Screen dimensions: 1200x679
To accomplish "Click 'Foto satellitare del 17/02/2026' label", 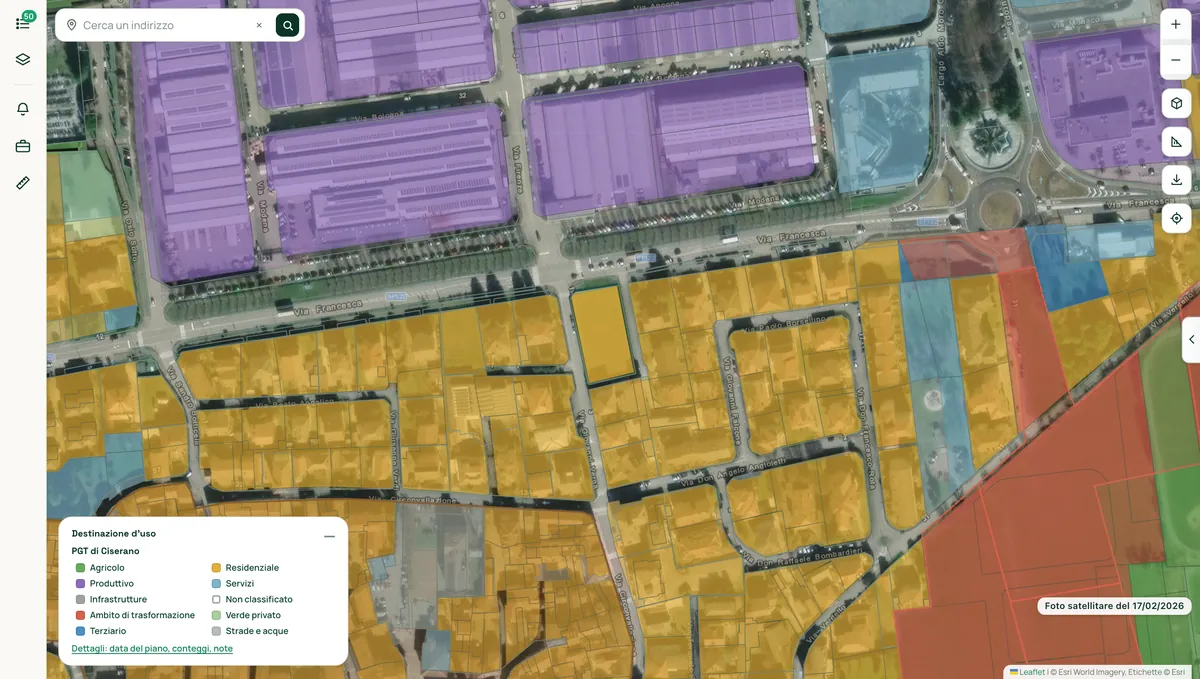I will [1114, 606].
